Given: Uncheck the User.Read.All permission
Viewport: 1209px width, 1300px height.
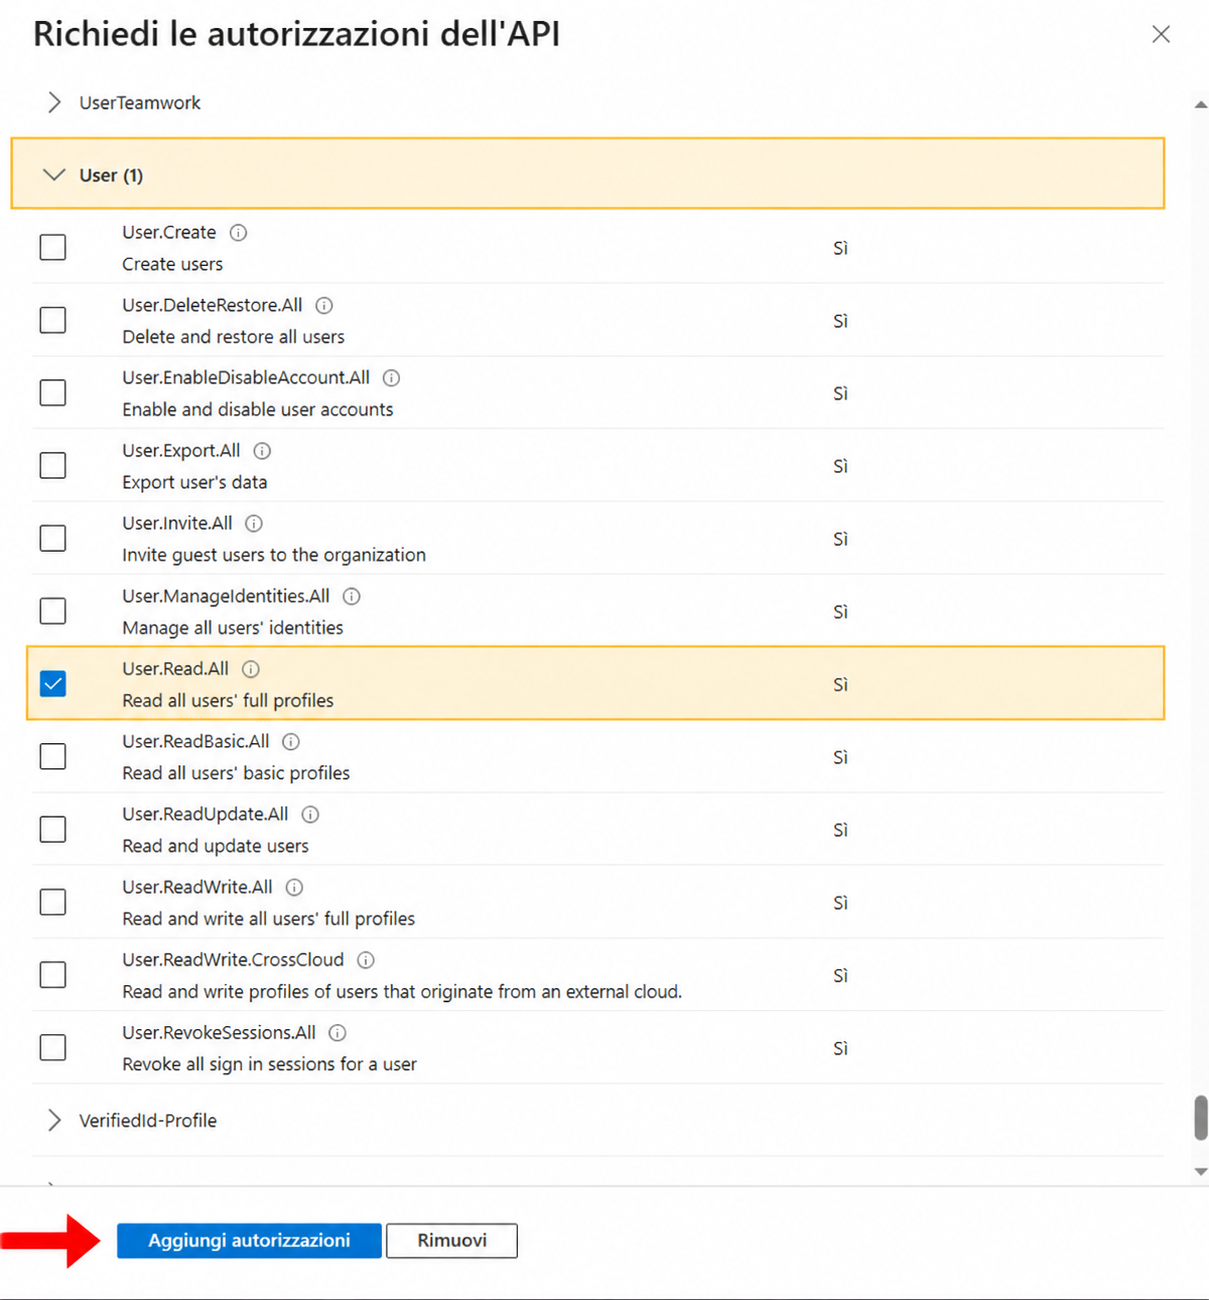Looking at the screenshot, I should tap(53, 684).
